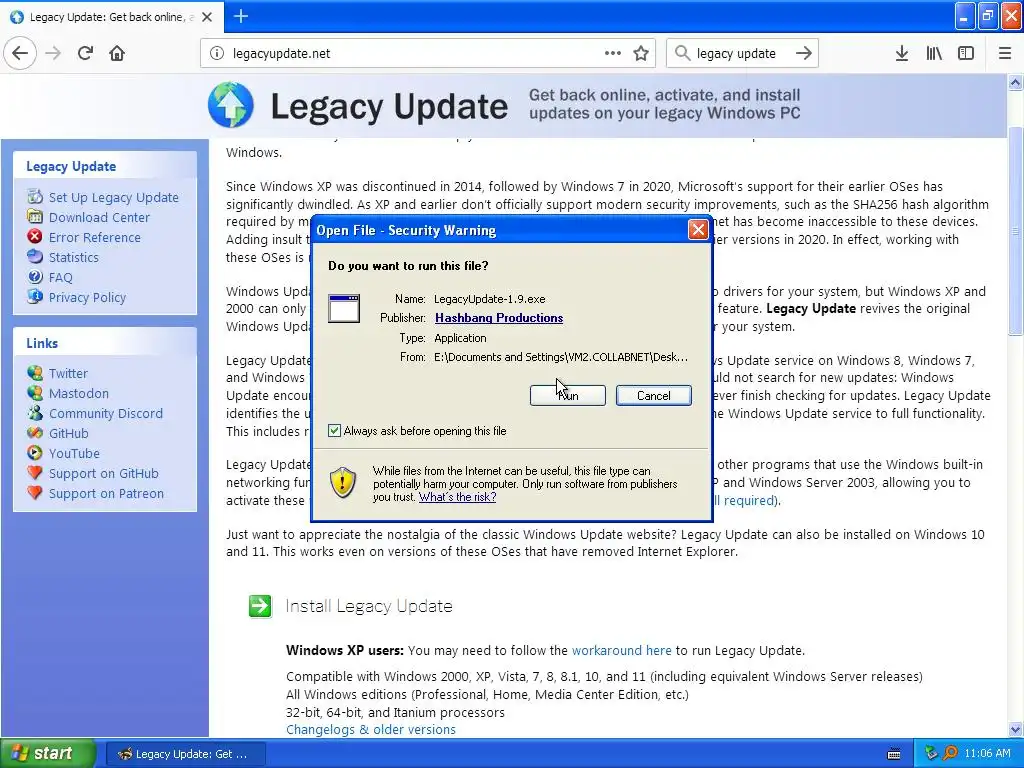The width and height of the screenshot is (1024, 768).
Task: Submit search with arrow in search box
Action: pos(804,53)
